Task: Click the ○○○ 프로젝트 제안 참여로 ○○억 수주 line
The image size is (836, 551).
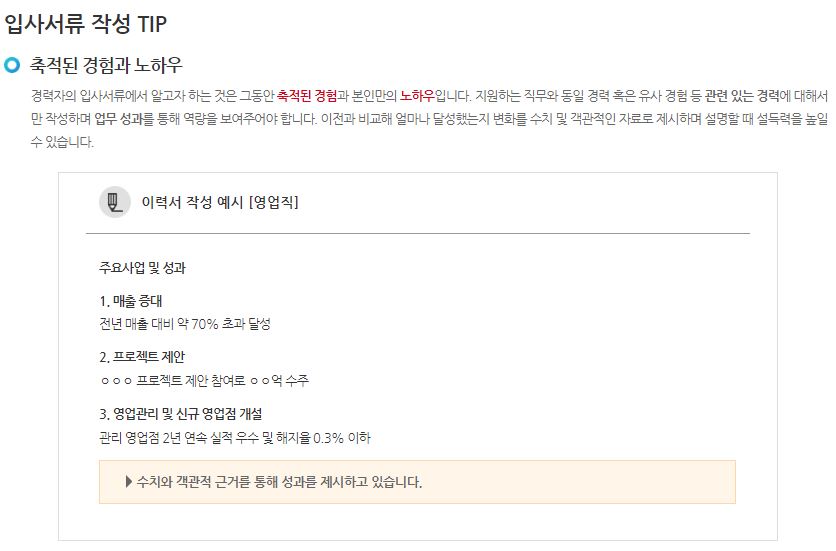Action: point(205,380)
